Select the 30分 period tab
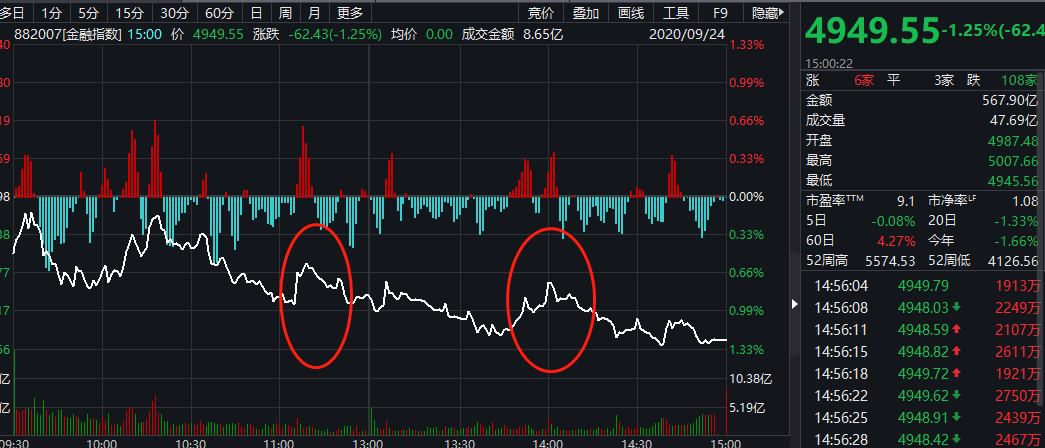The image size is (1045, 448). [173, 12]
